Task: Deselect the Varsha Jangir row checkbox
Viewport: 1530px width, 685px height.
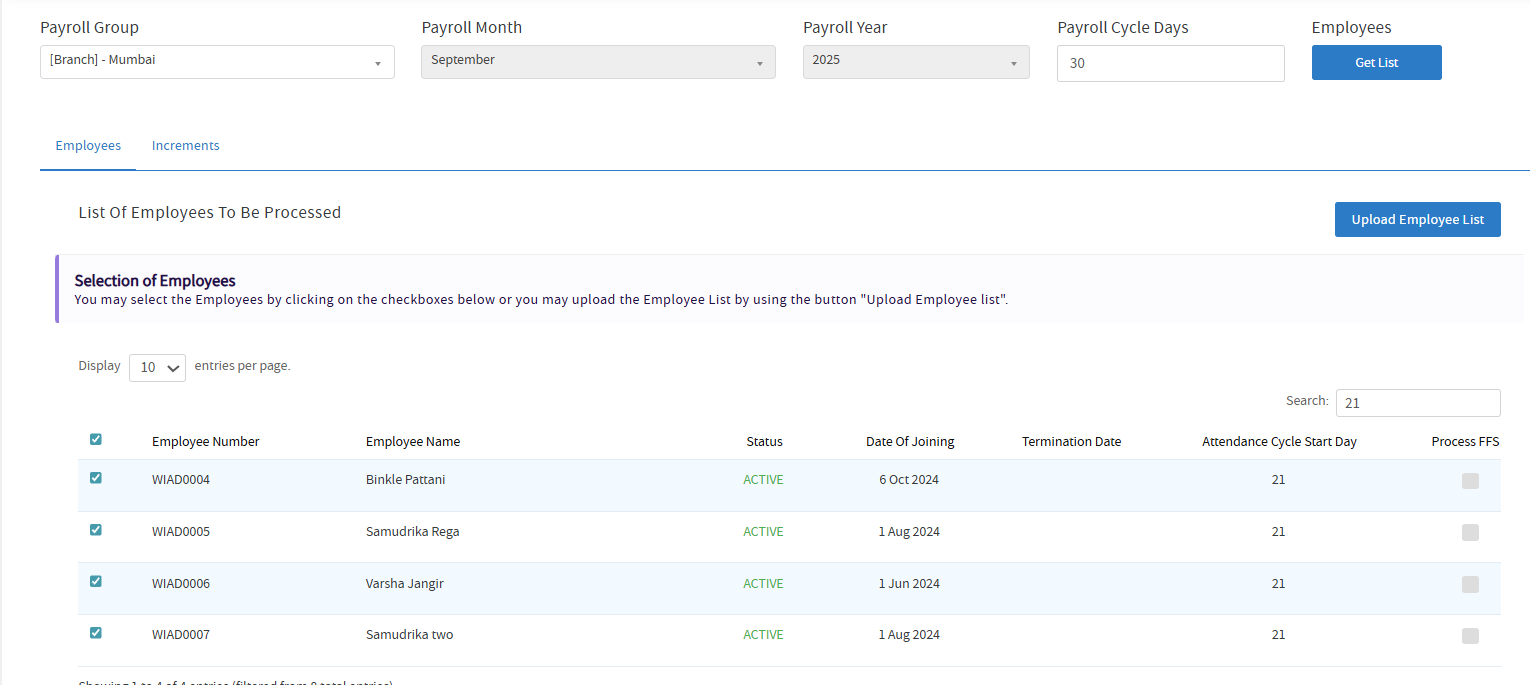Action: [x=96, y=581]
